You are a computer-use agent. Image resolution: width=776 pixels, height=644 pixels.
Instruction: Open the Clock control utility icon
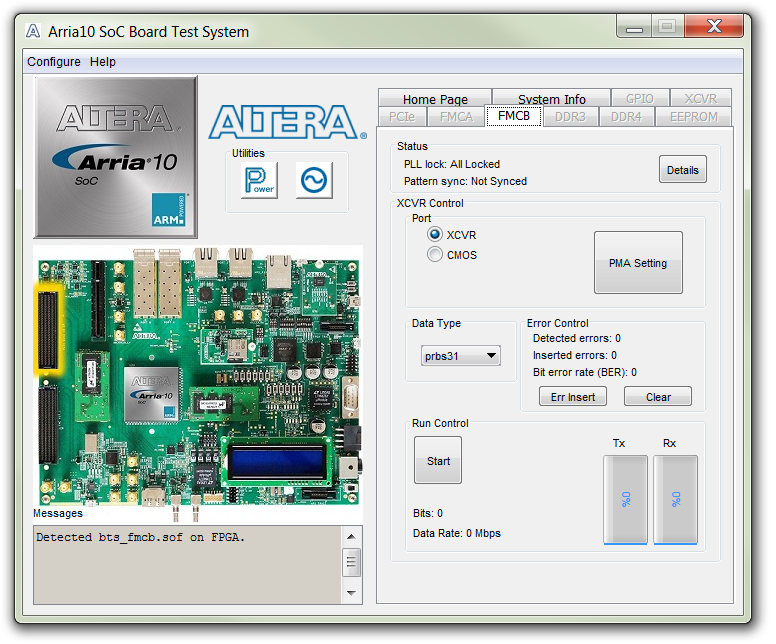(314, 181)
